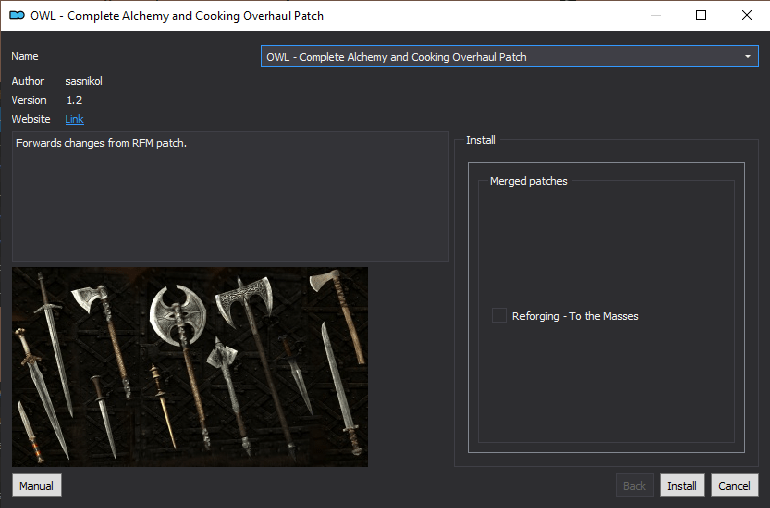Click the Back button

pyautogui.click(x=634, y=485)
